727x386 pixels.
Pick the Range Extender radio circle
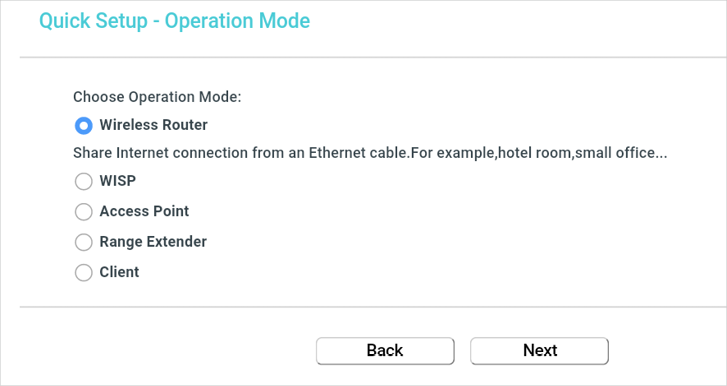coord(83,242)
